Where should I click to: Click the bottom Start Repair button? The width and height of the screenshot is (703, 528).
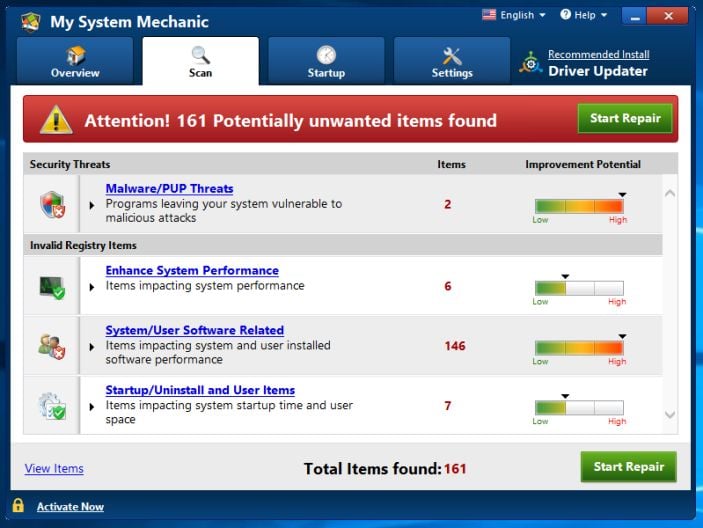coord(629,467)
